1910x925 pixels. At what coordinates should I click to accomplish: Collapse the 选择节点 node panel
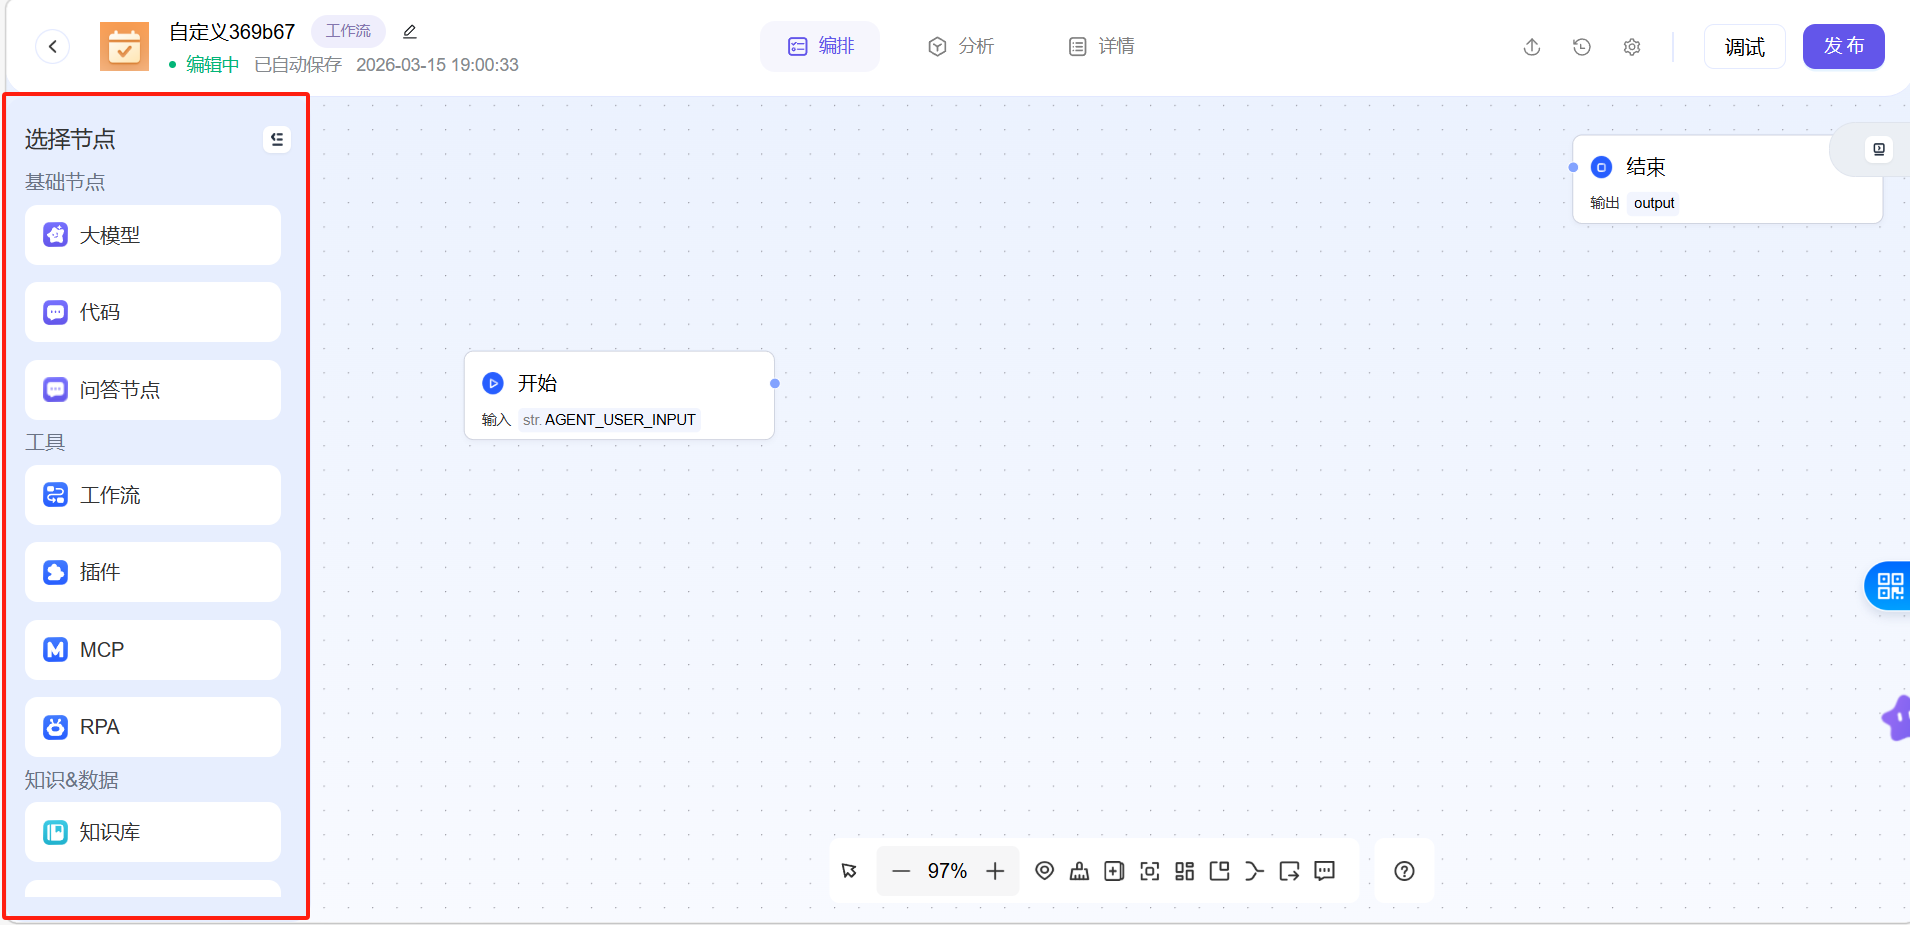(x=277, y=139)
